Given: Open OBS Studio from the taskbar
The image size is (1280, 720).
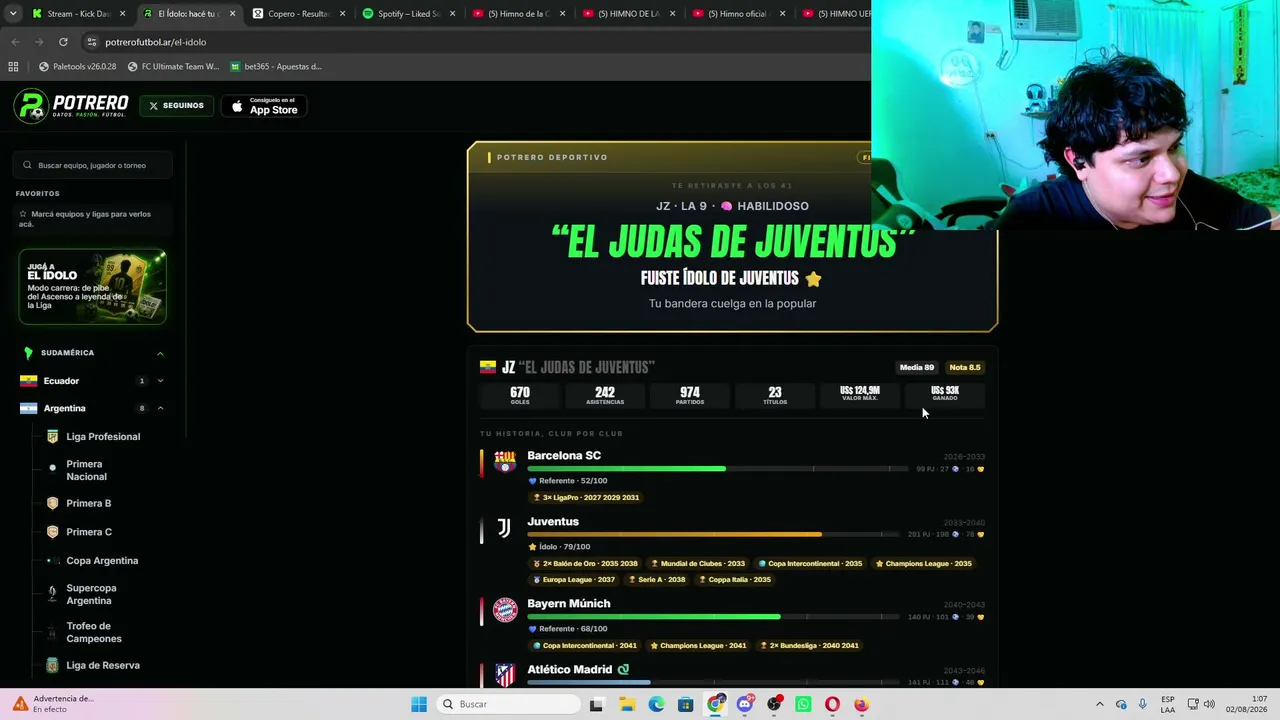Looking at the screenshot, I should pyautogui.click(x=774, y=704).
